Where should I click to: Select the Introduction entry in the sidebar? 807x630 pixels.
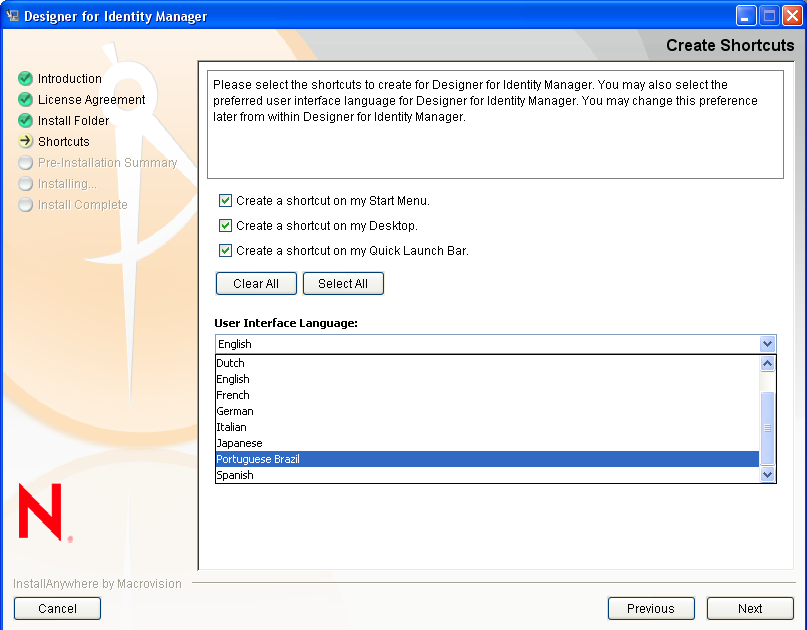tap(71, 78)
